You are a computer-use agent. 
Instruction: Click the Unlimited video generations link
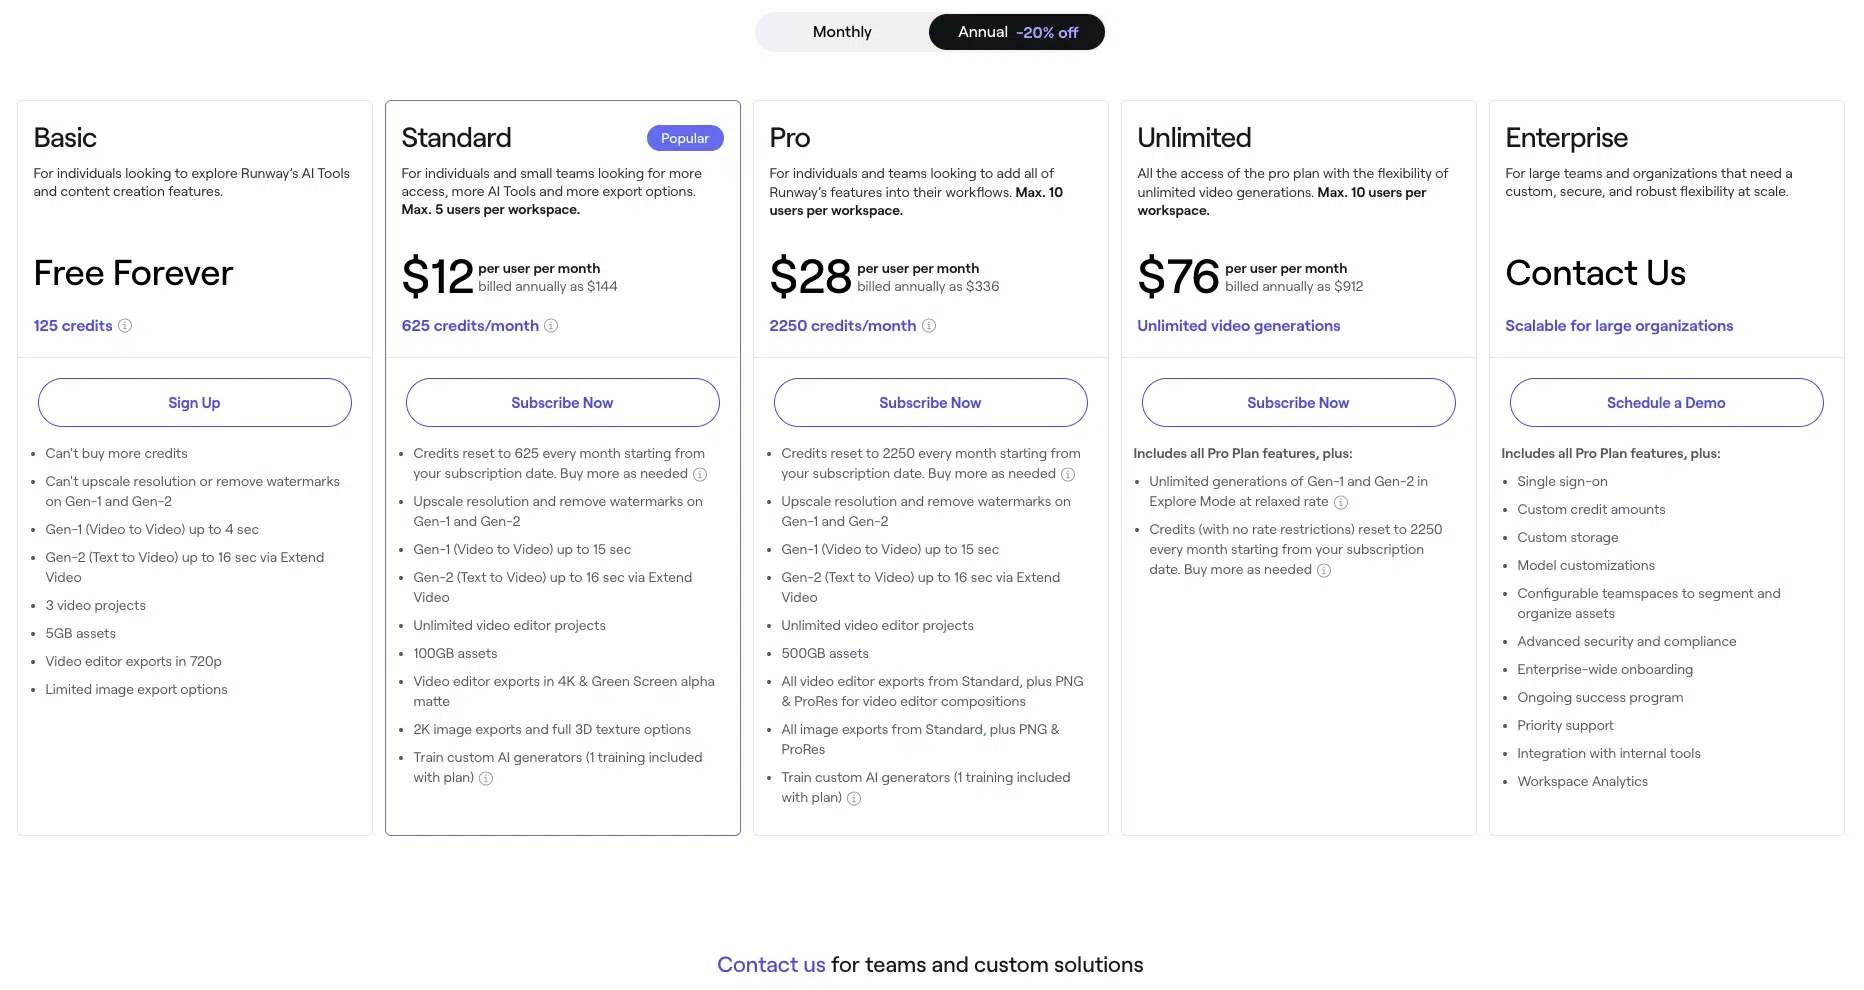1238,325
